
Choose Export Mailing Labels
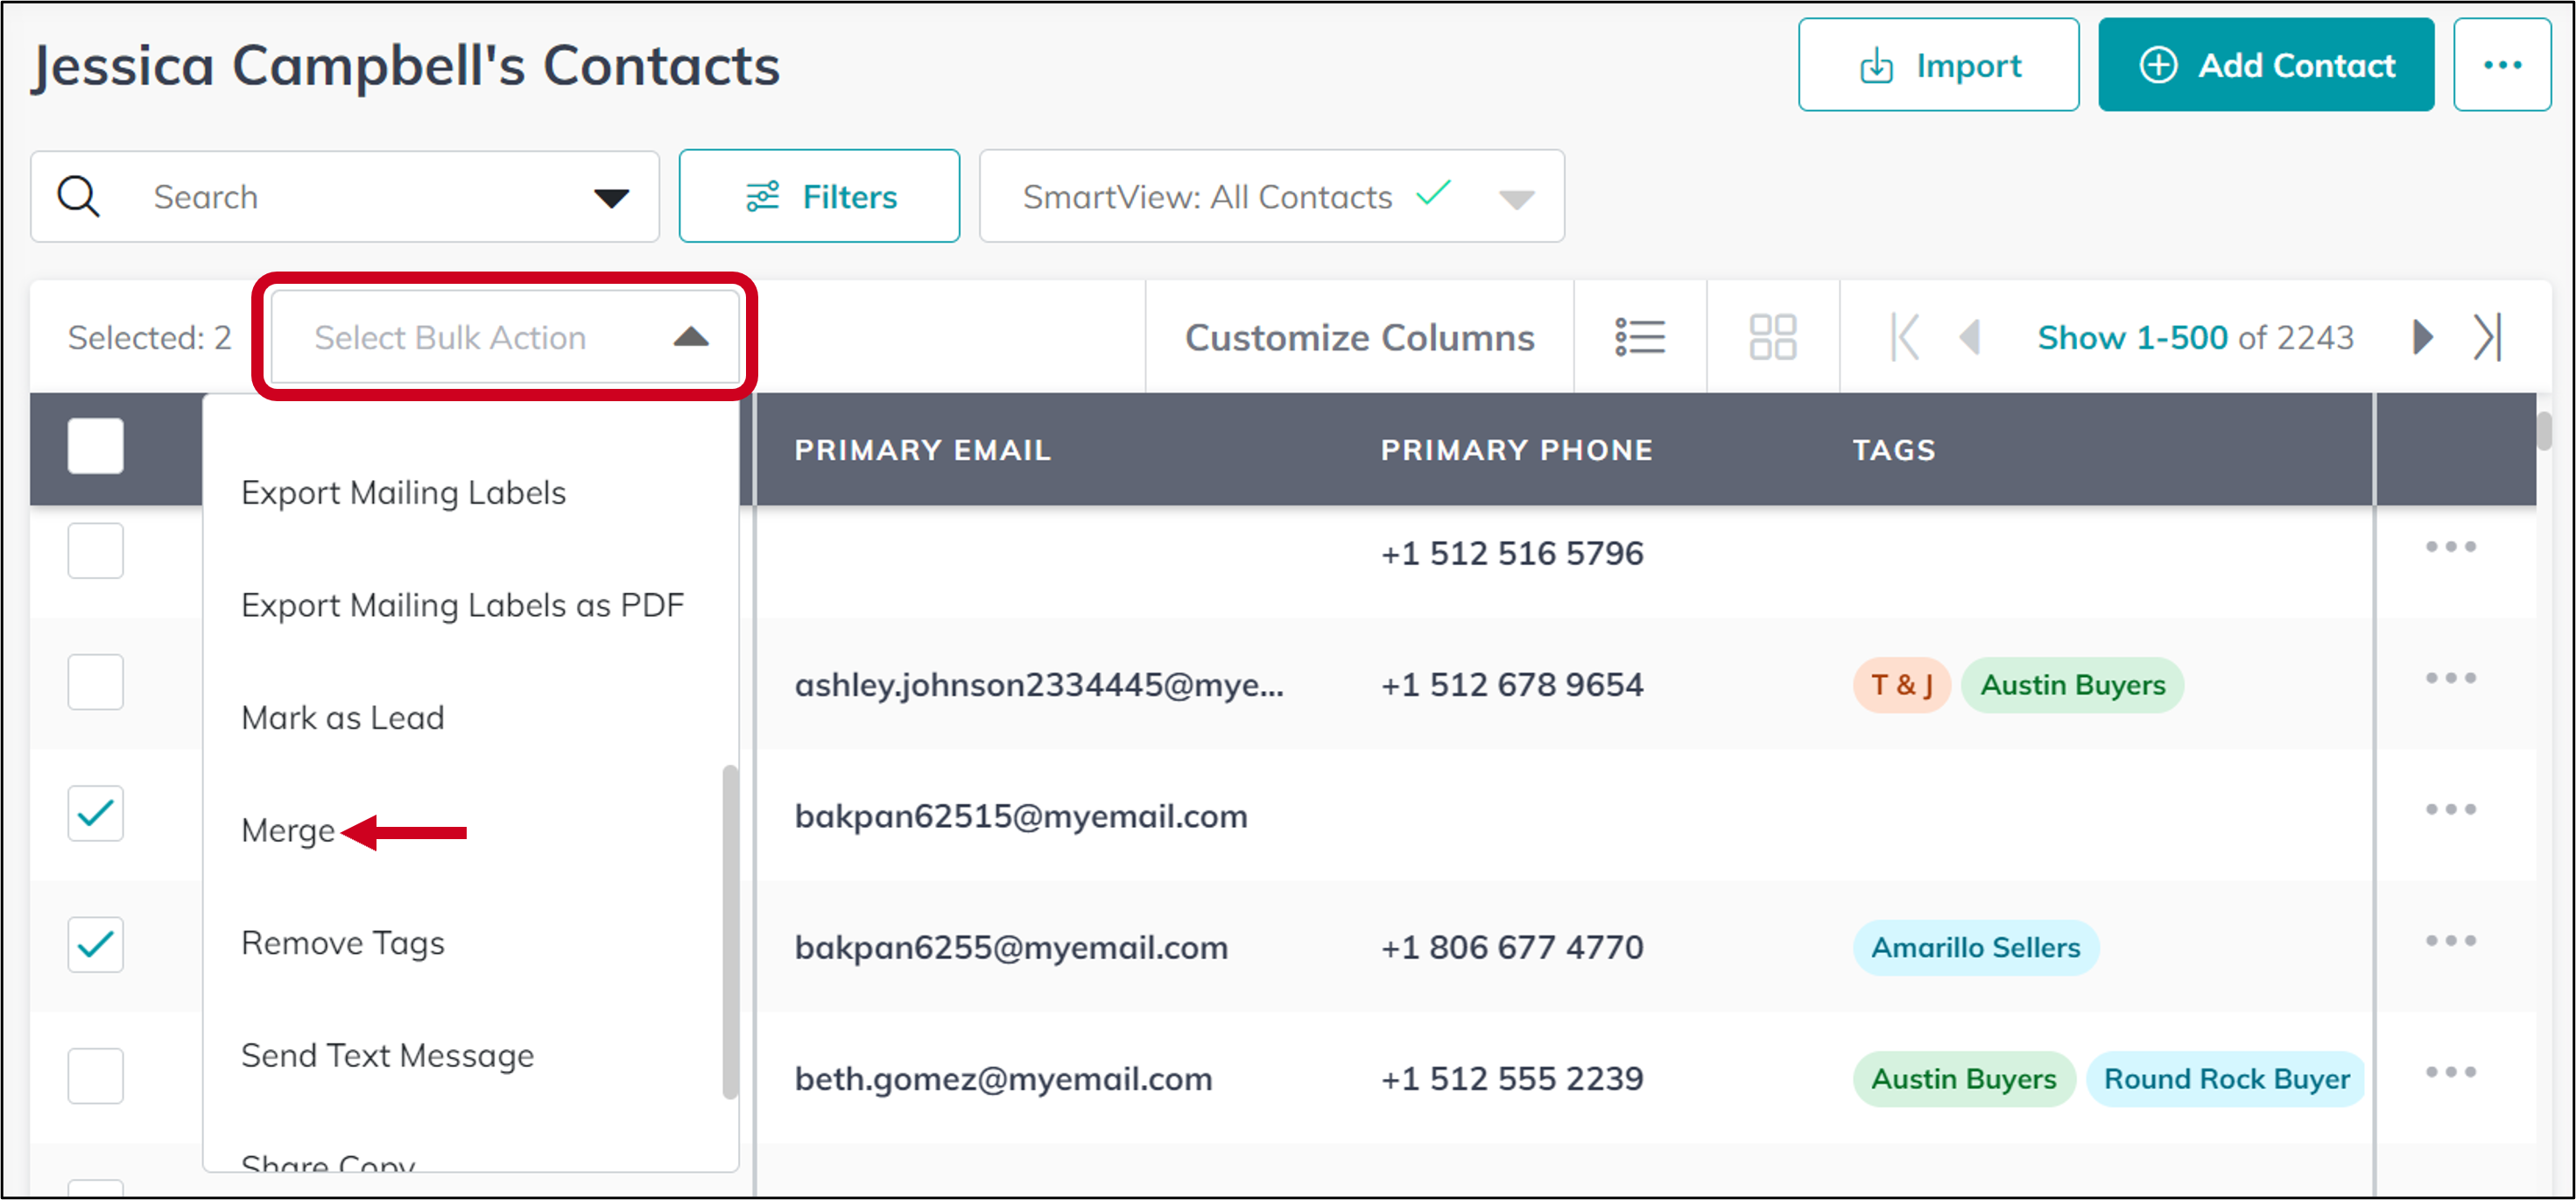403,493
